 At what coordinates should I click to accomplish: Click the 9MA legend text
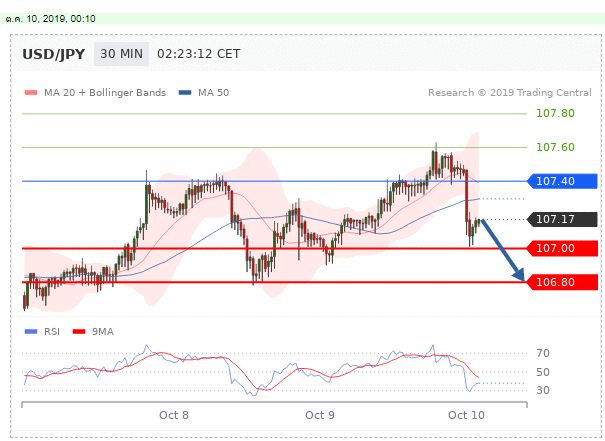pos(103,332)
